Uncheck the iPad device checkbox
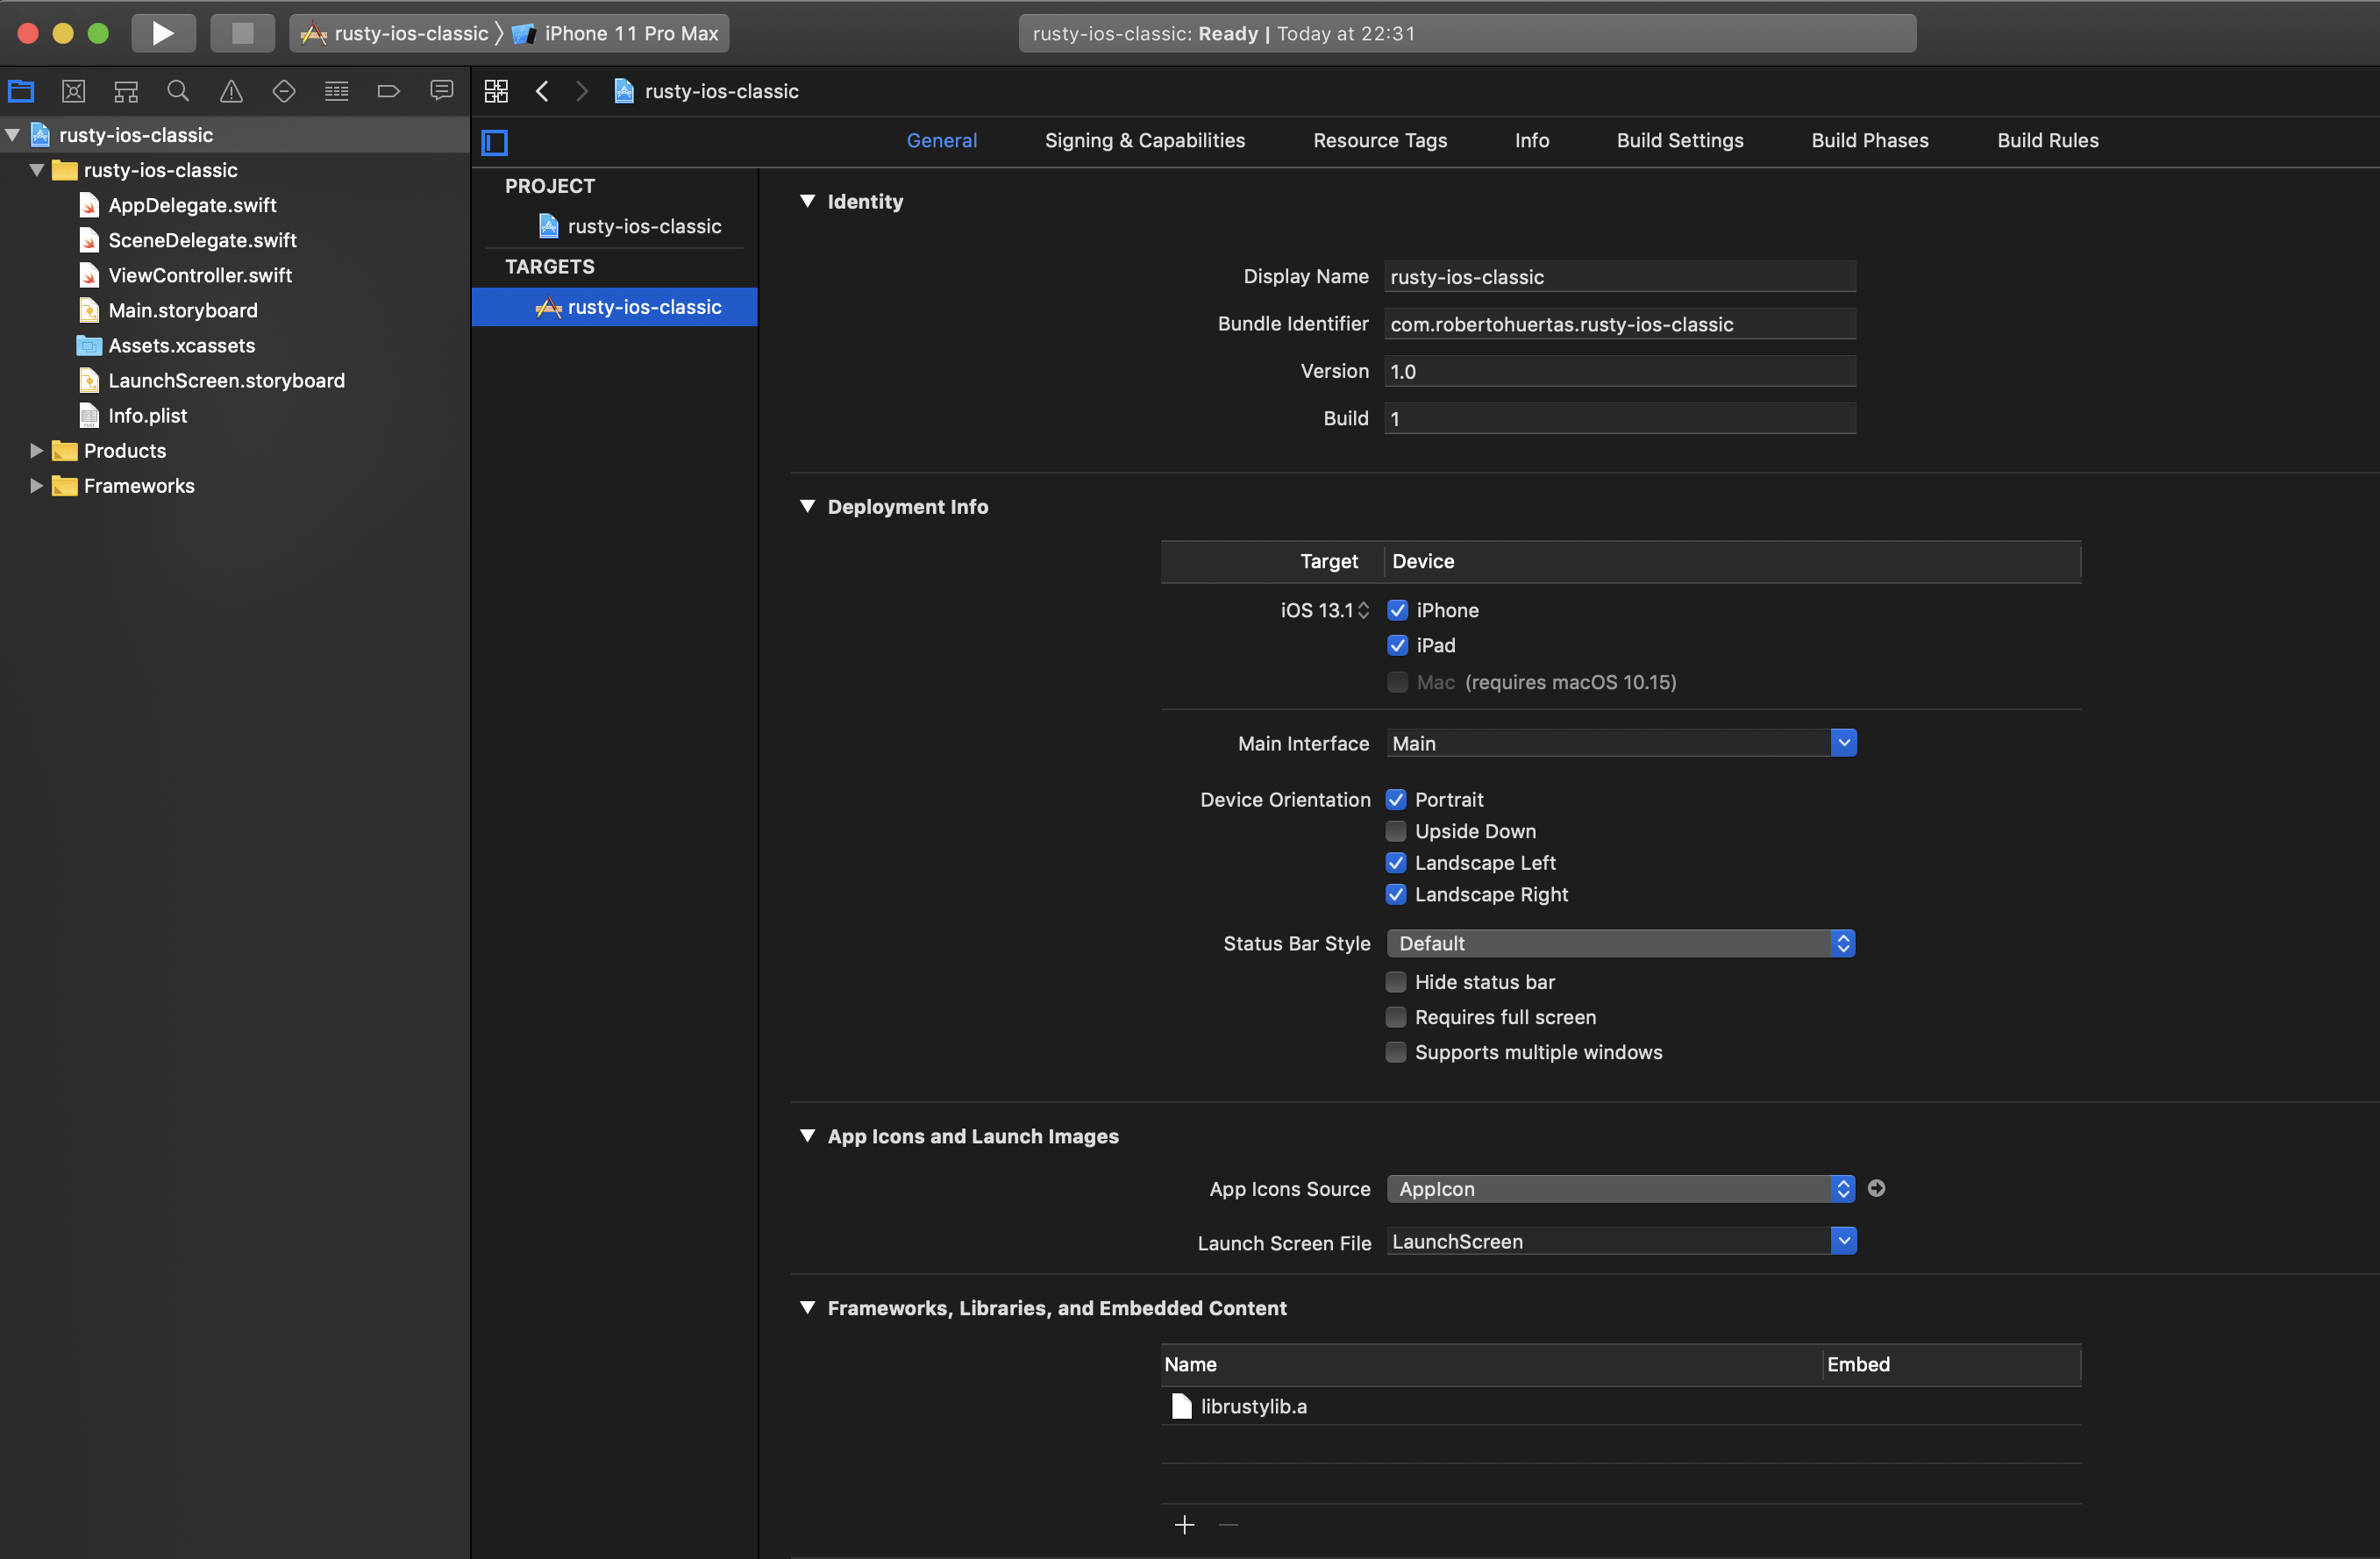Viewport: 2380px width, 1559px height. [x=1397, y=645]
